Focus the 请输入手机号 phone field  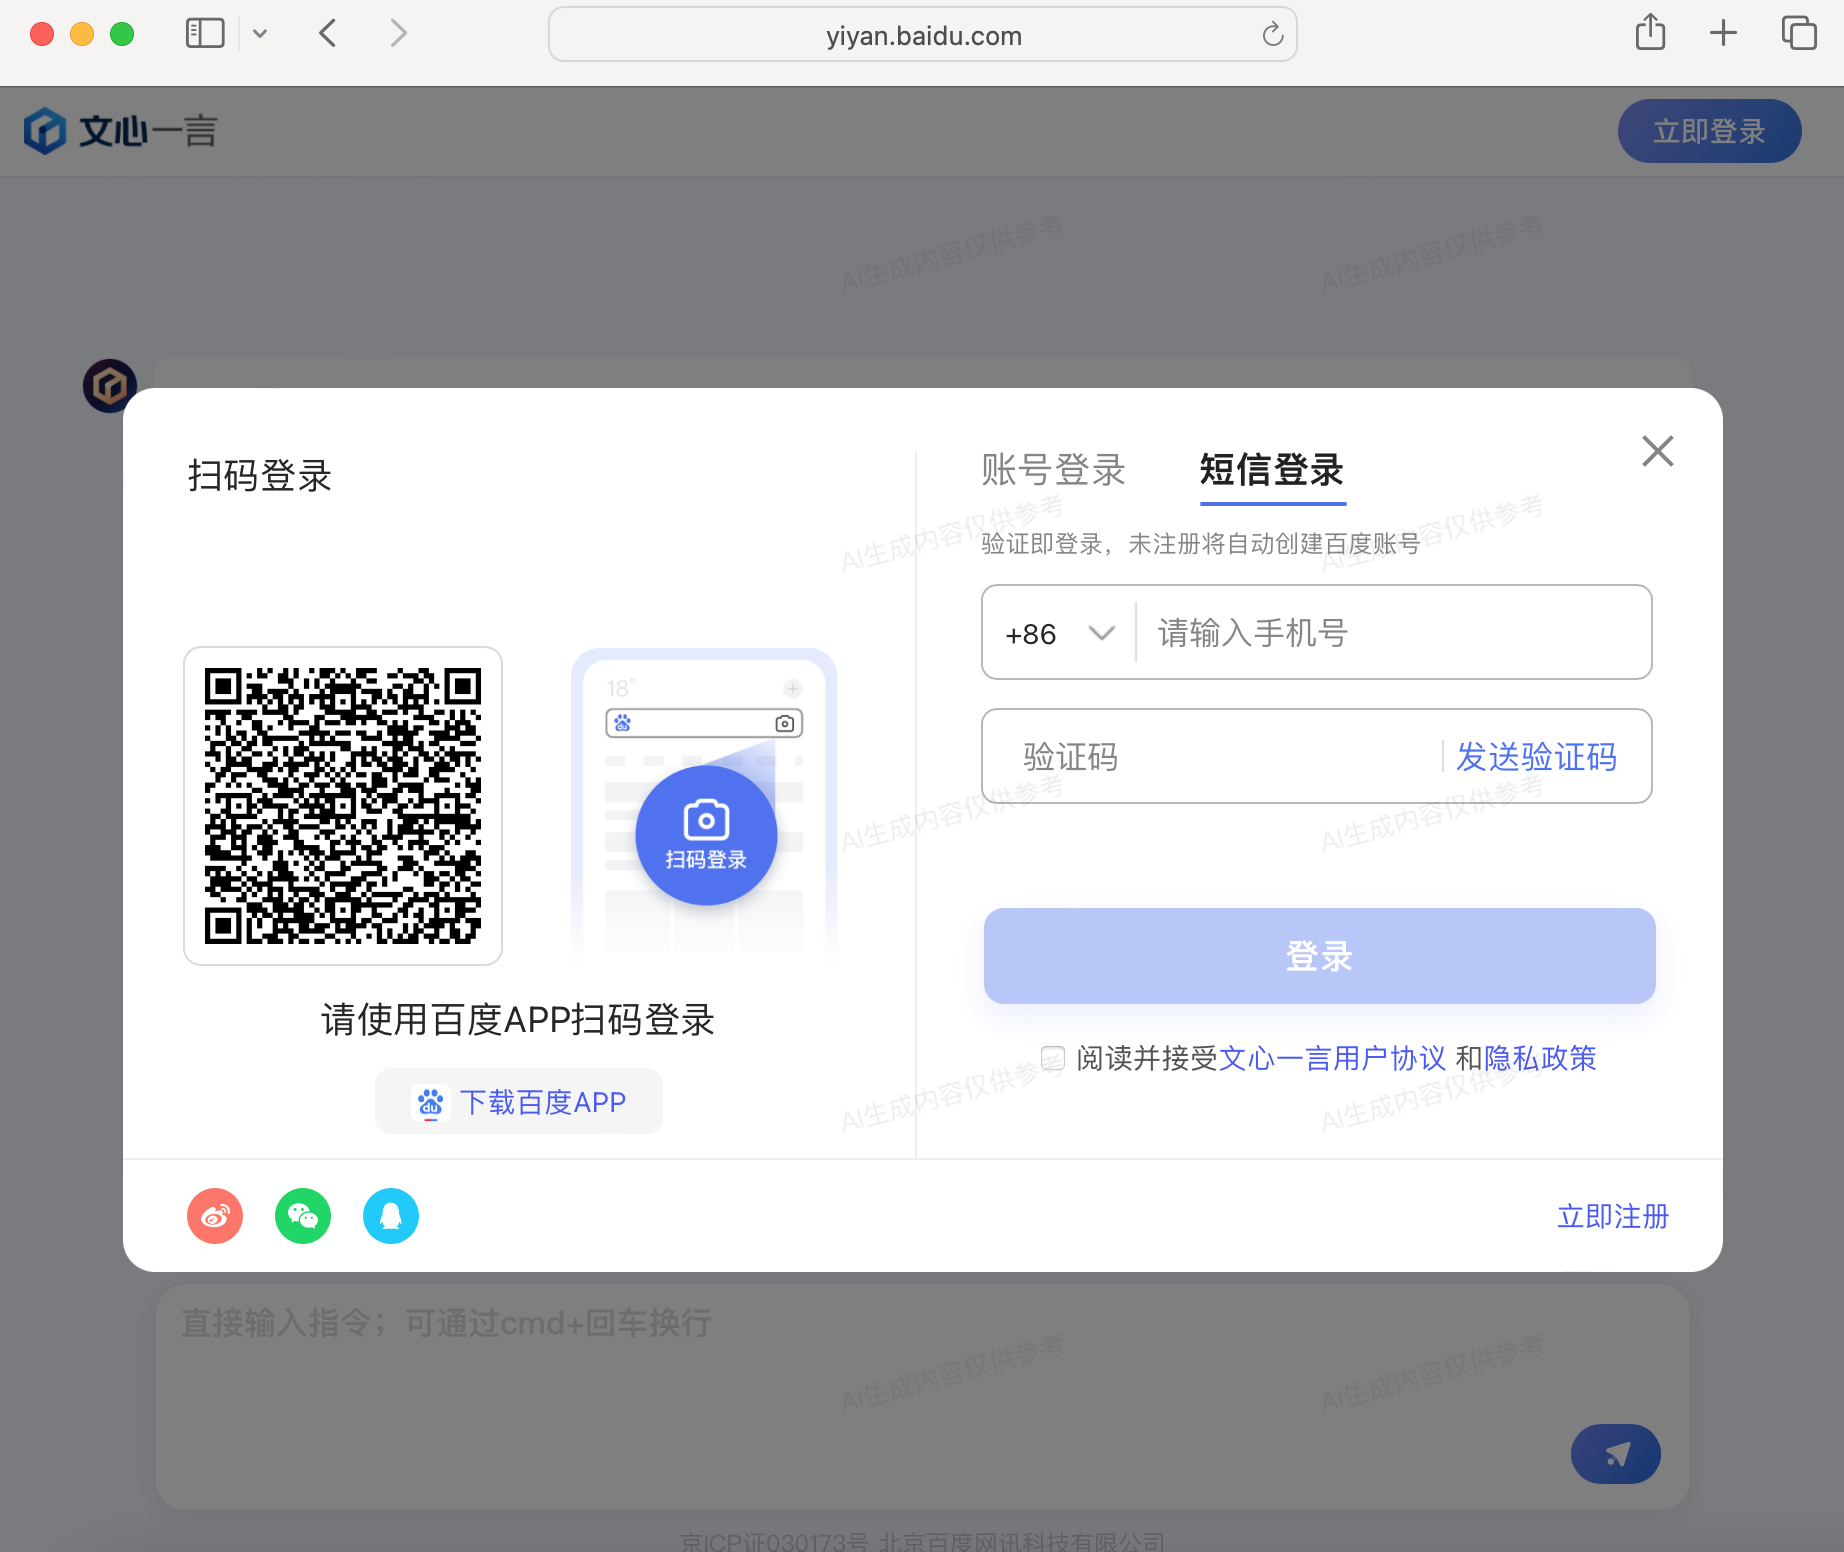click(x=1393, y=633)
